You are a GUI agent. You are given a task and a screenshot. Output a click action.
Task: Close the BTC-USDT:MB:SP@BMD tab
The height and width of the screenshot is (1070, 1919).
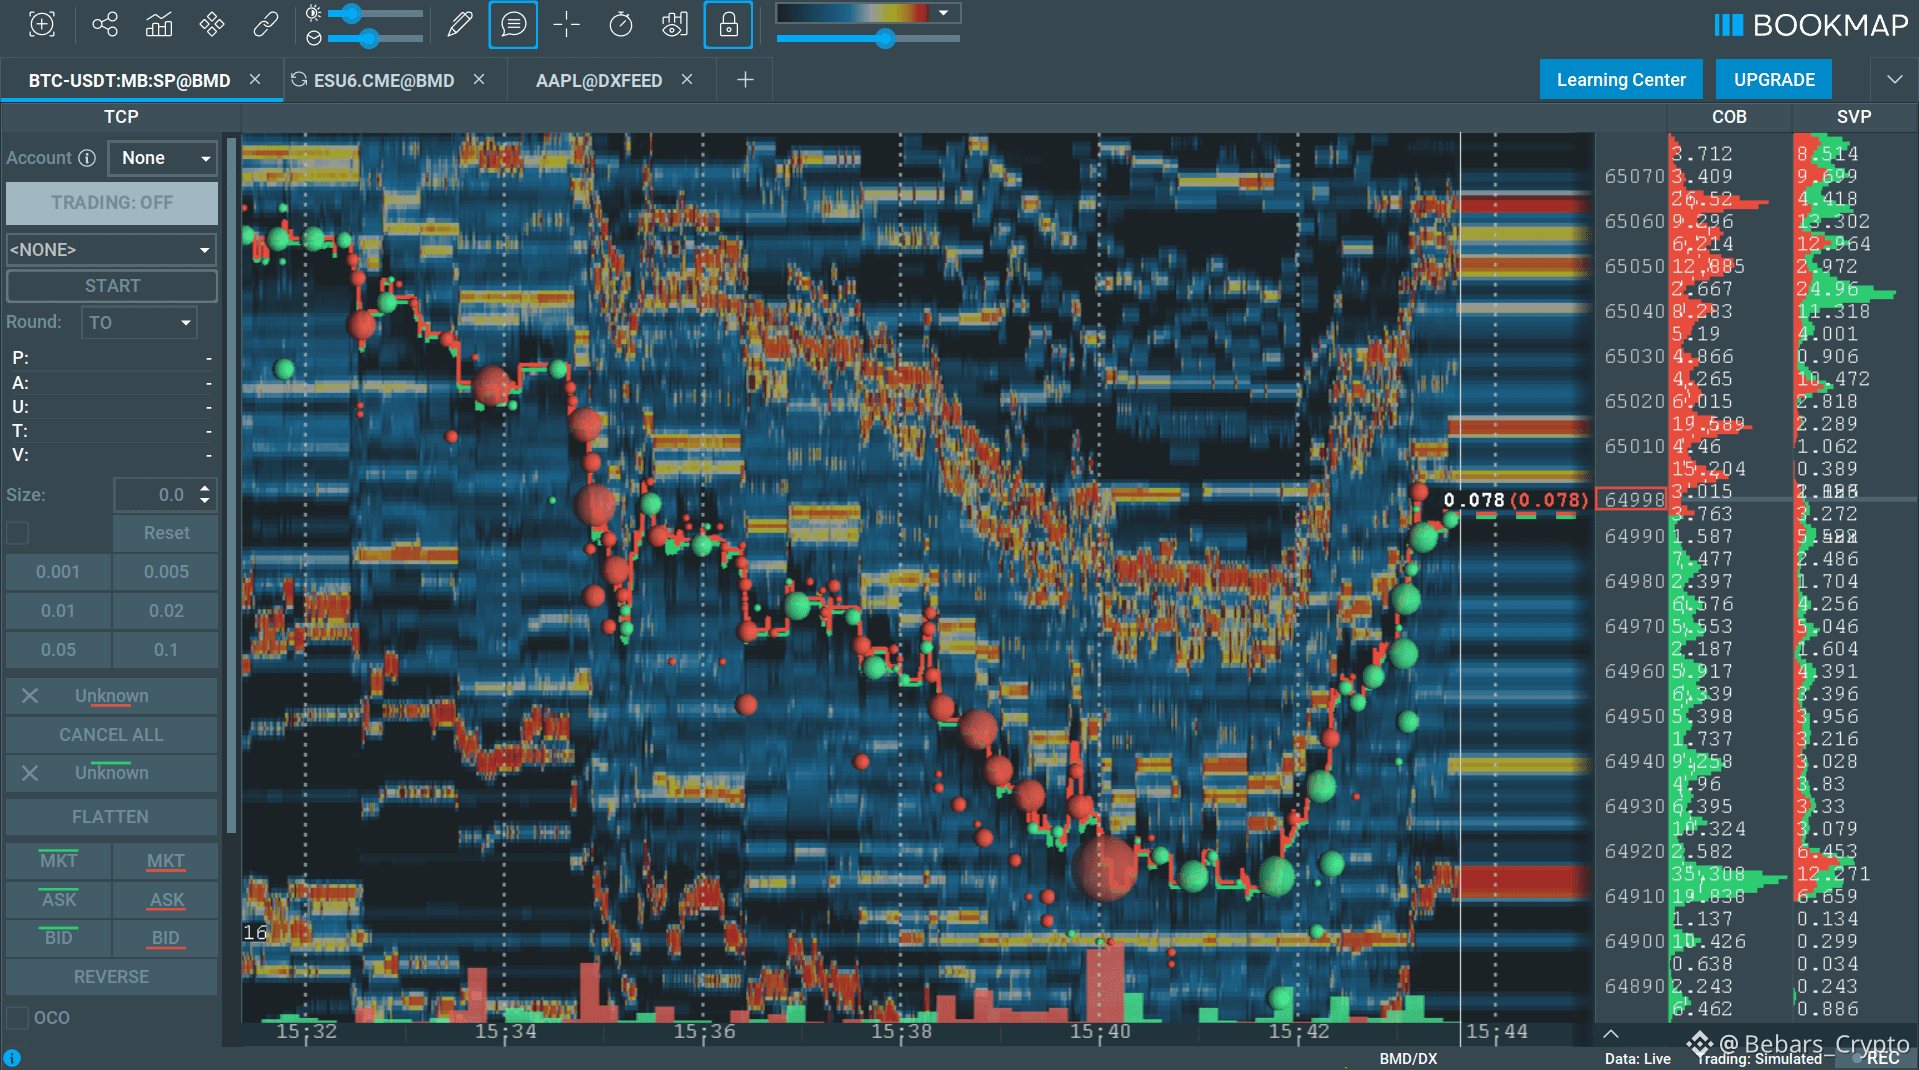tap(255, 79)
